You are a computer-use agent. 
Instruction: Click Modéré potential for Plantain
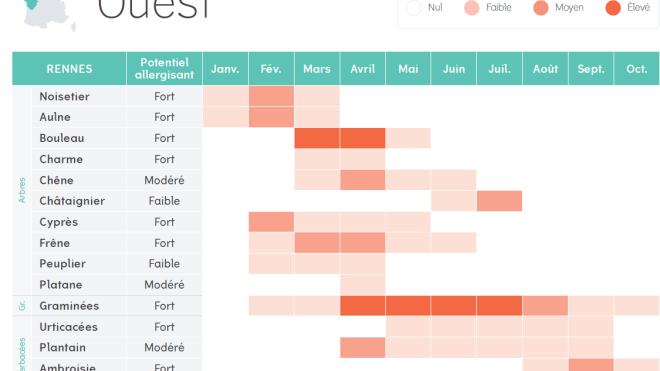click(164, 347)
